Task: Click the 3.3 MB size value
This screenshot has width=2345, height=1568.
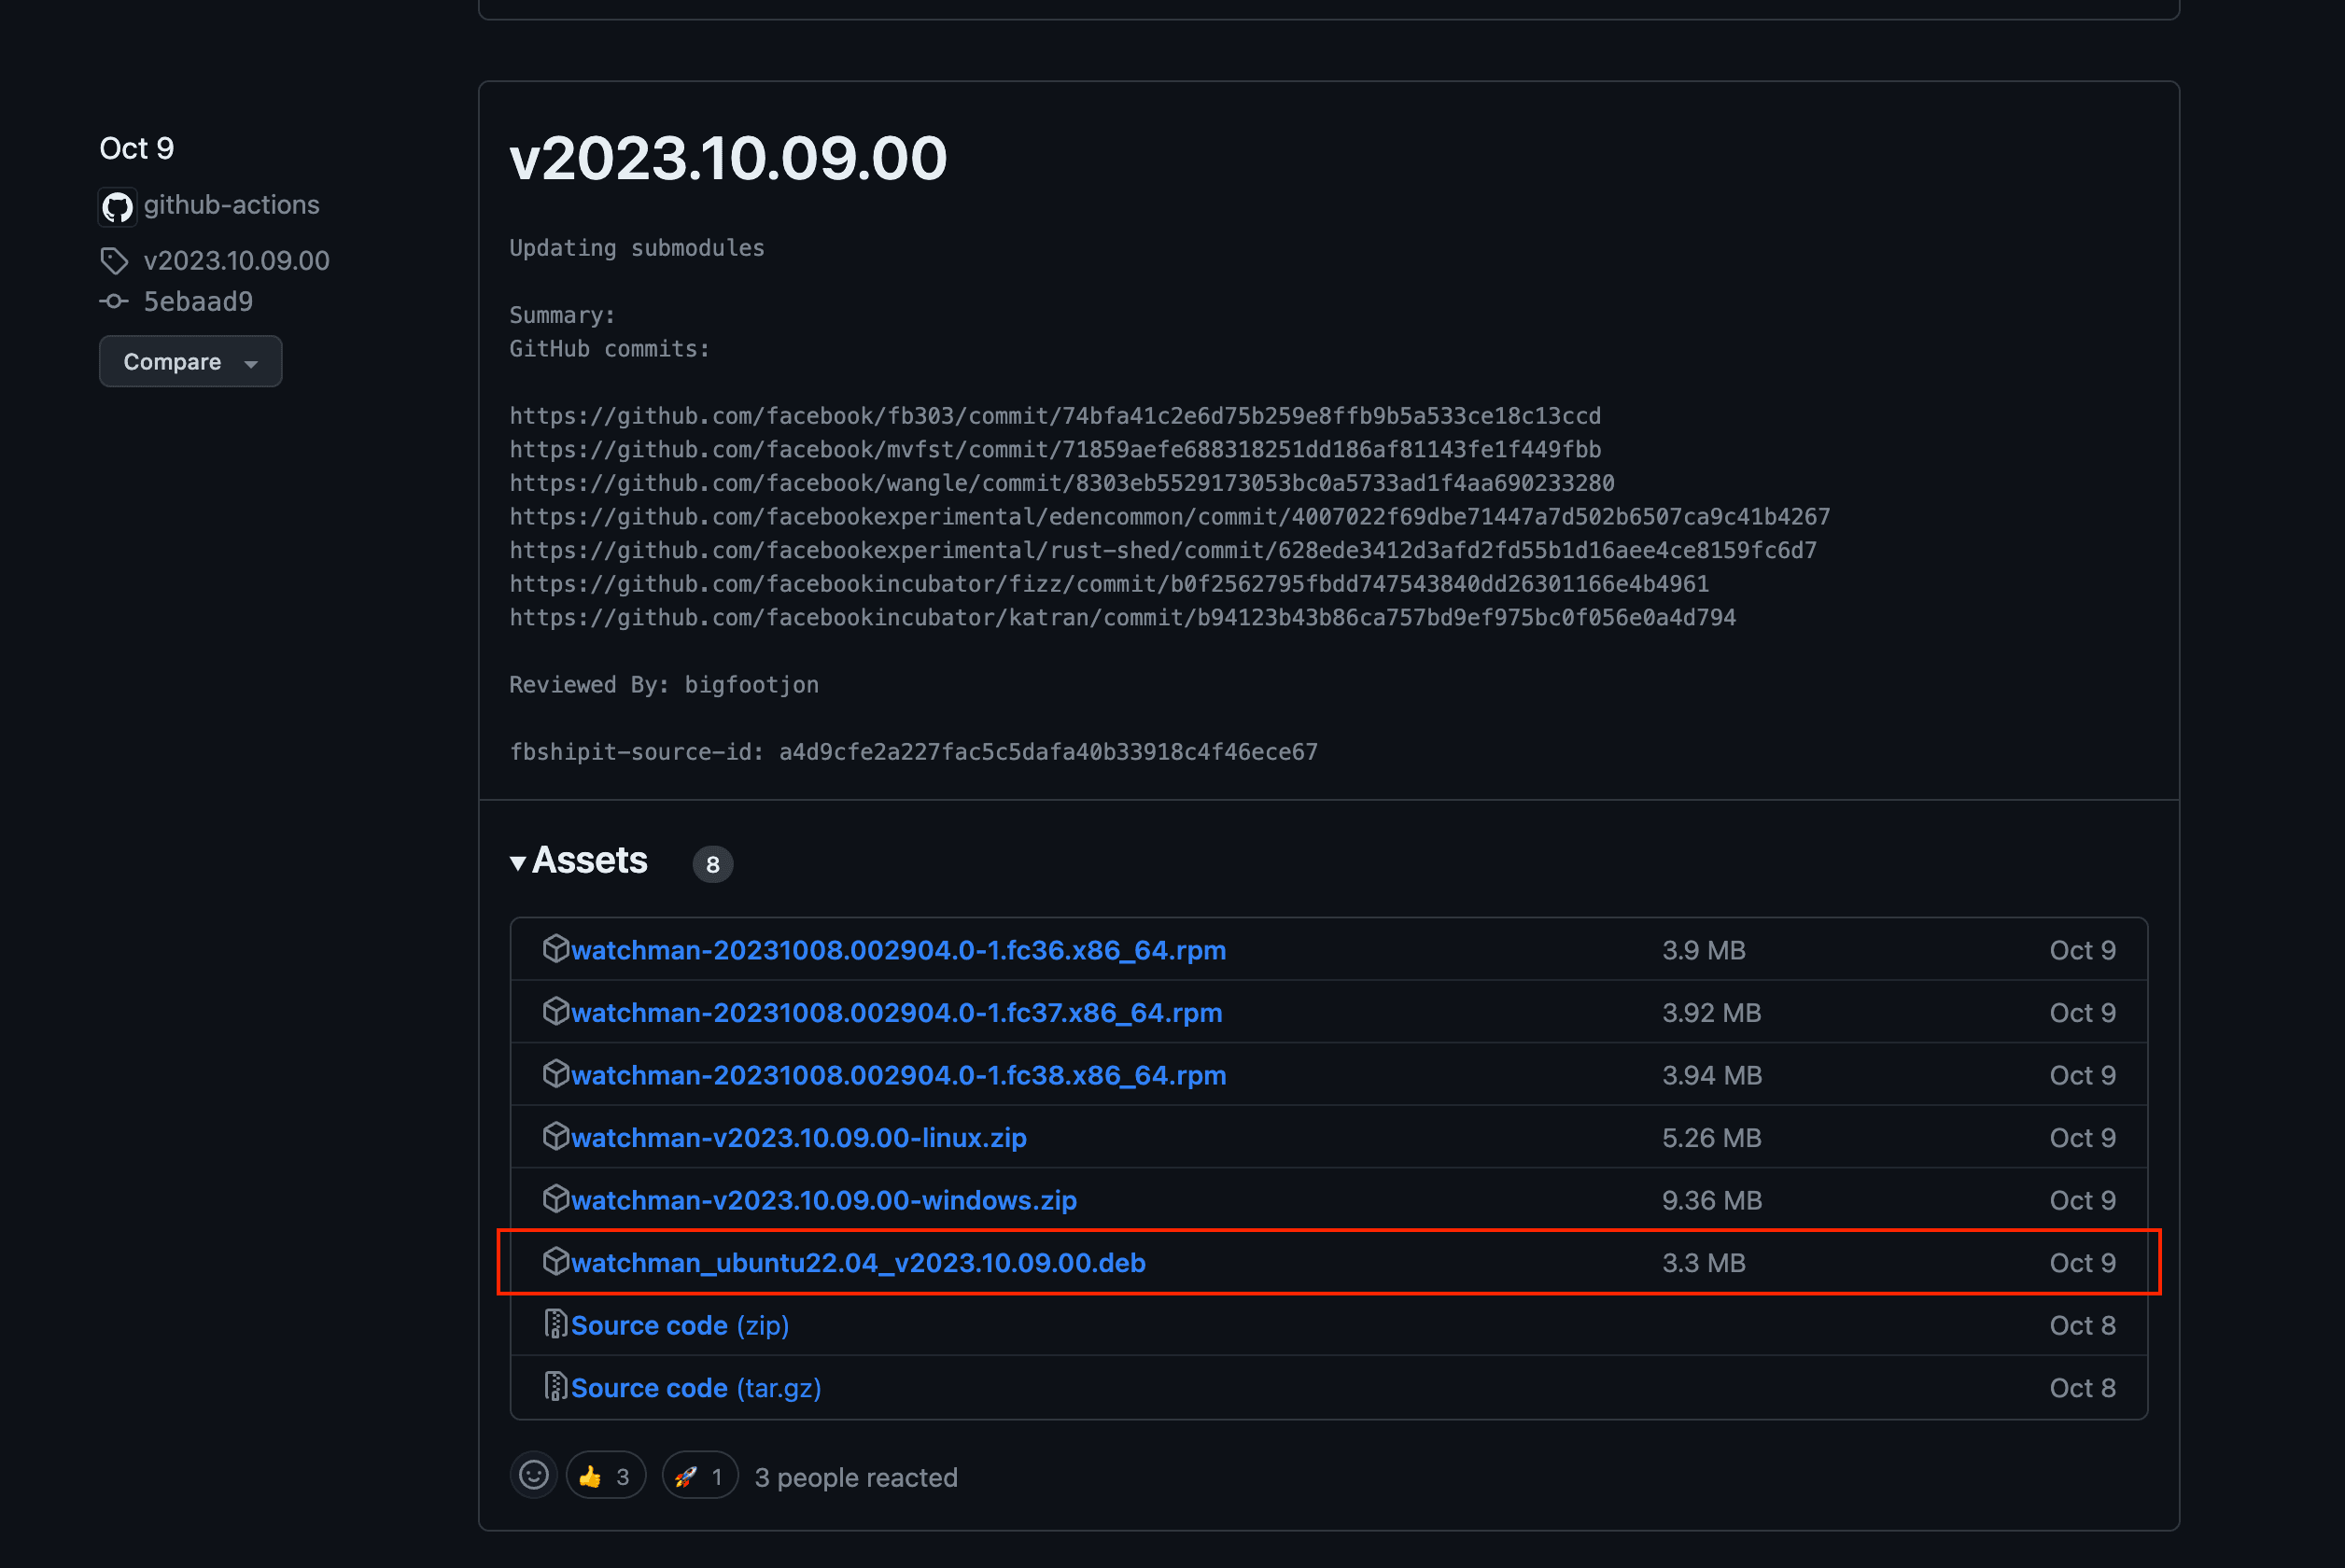Action: coord(1703,1263)
